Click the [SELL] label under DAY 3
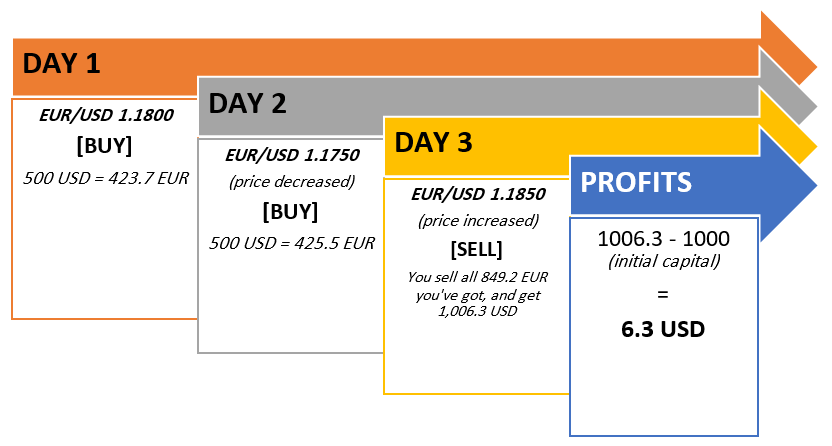This screenshot has height=446, width=832. (x=475, y=248)
